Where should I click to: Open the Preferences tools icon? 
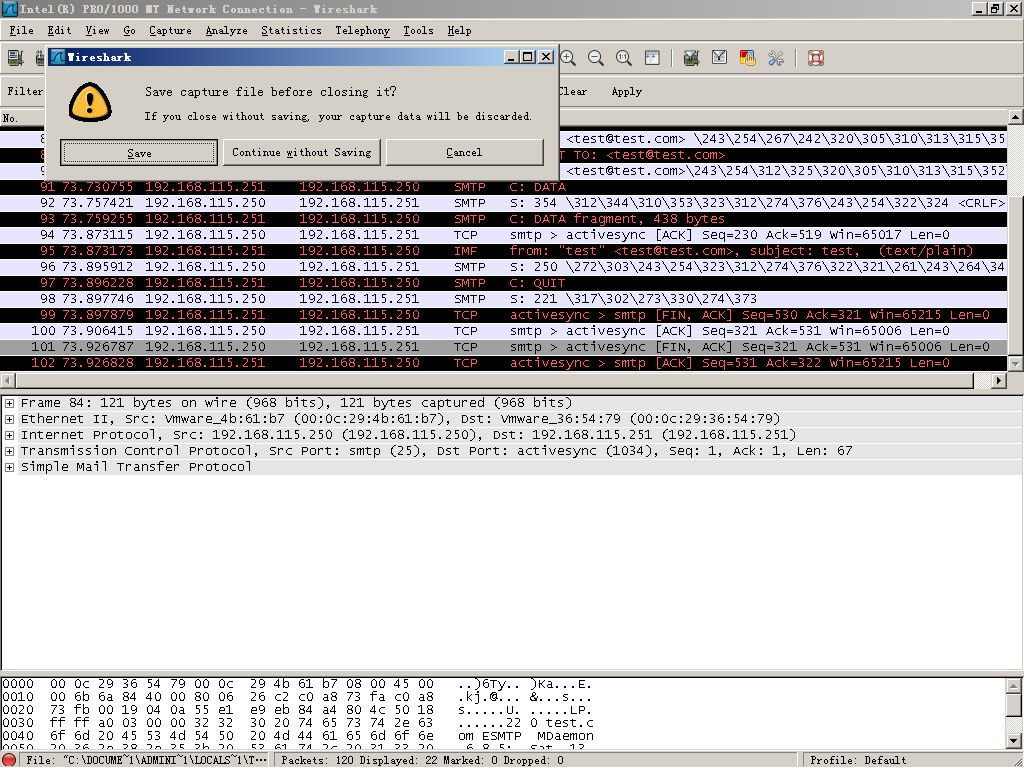776,57
